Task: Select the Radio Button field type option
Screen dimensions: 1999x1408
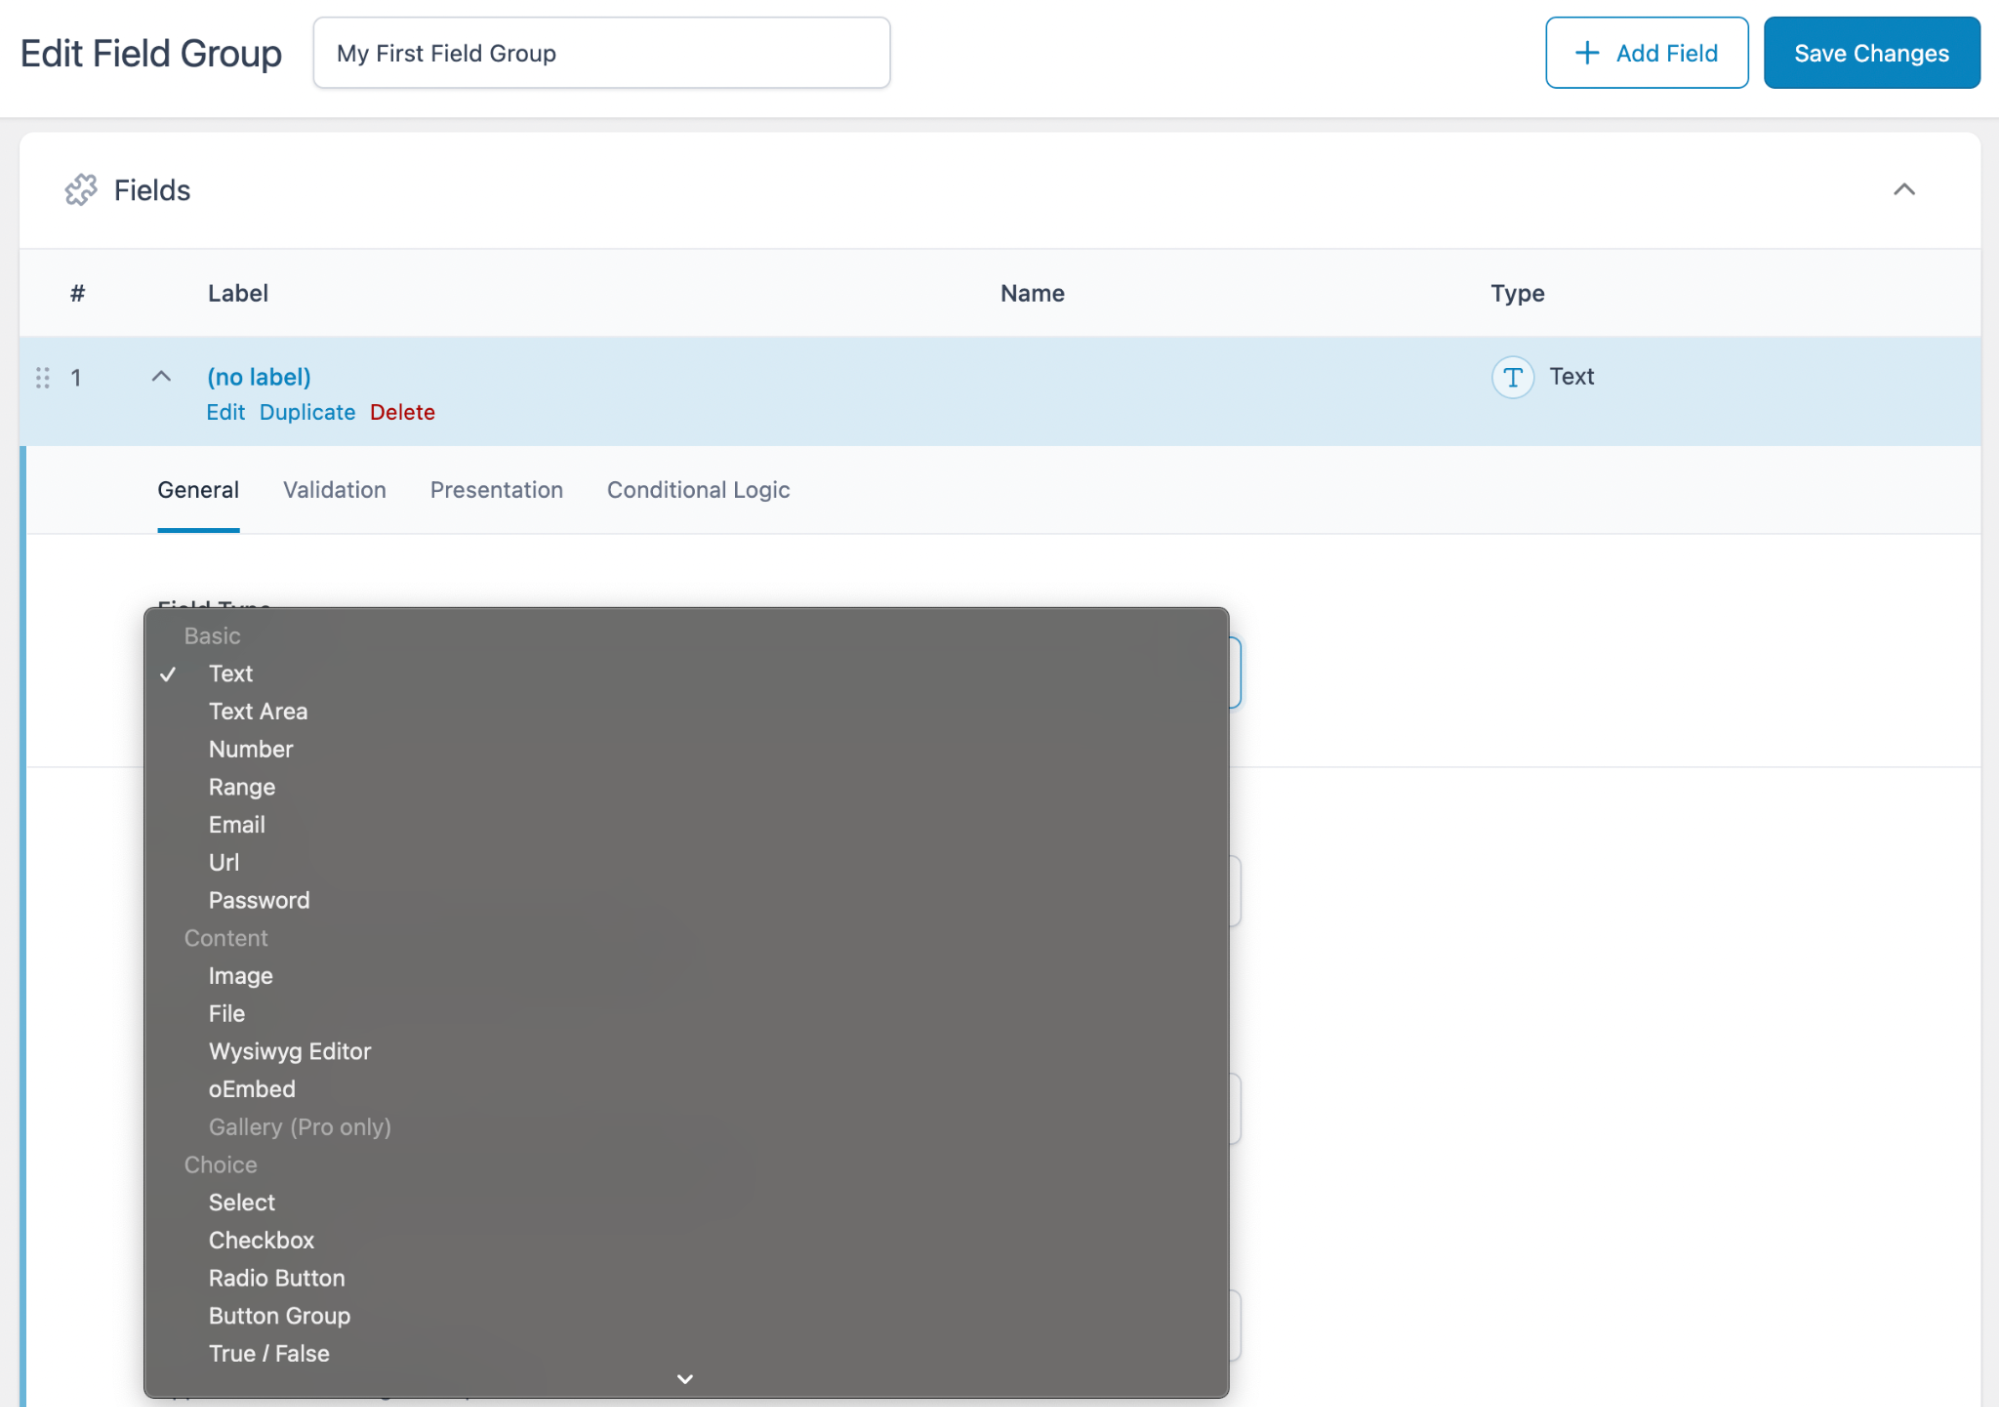Action: 277,1277
